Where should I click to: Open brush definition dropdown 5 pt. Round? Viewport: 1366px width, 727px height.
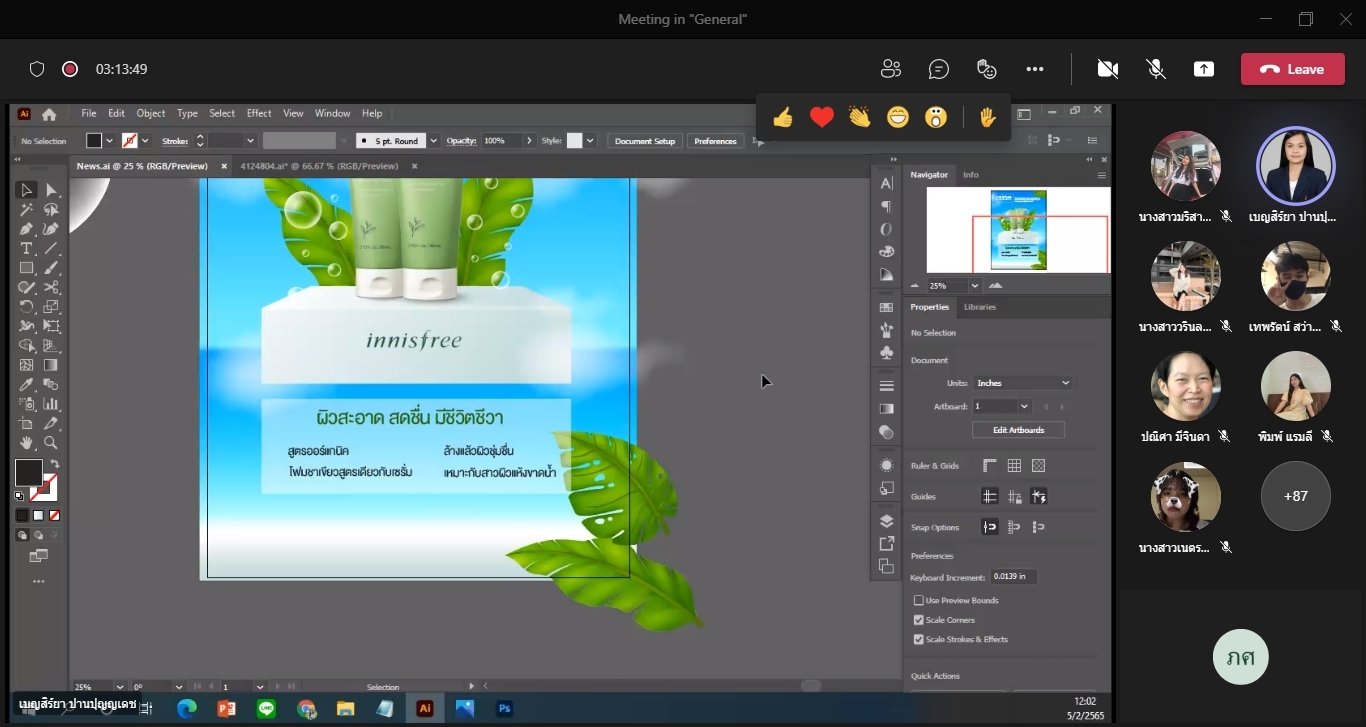click(433, 141)
